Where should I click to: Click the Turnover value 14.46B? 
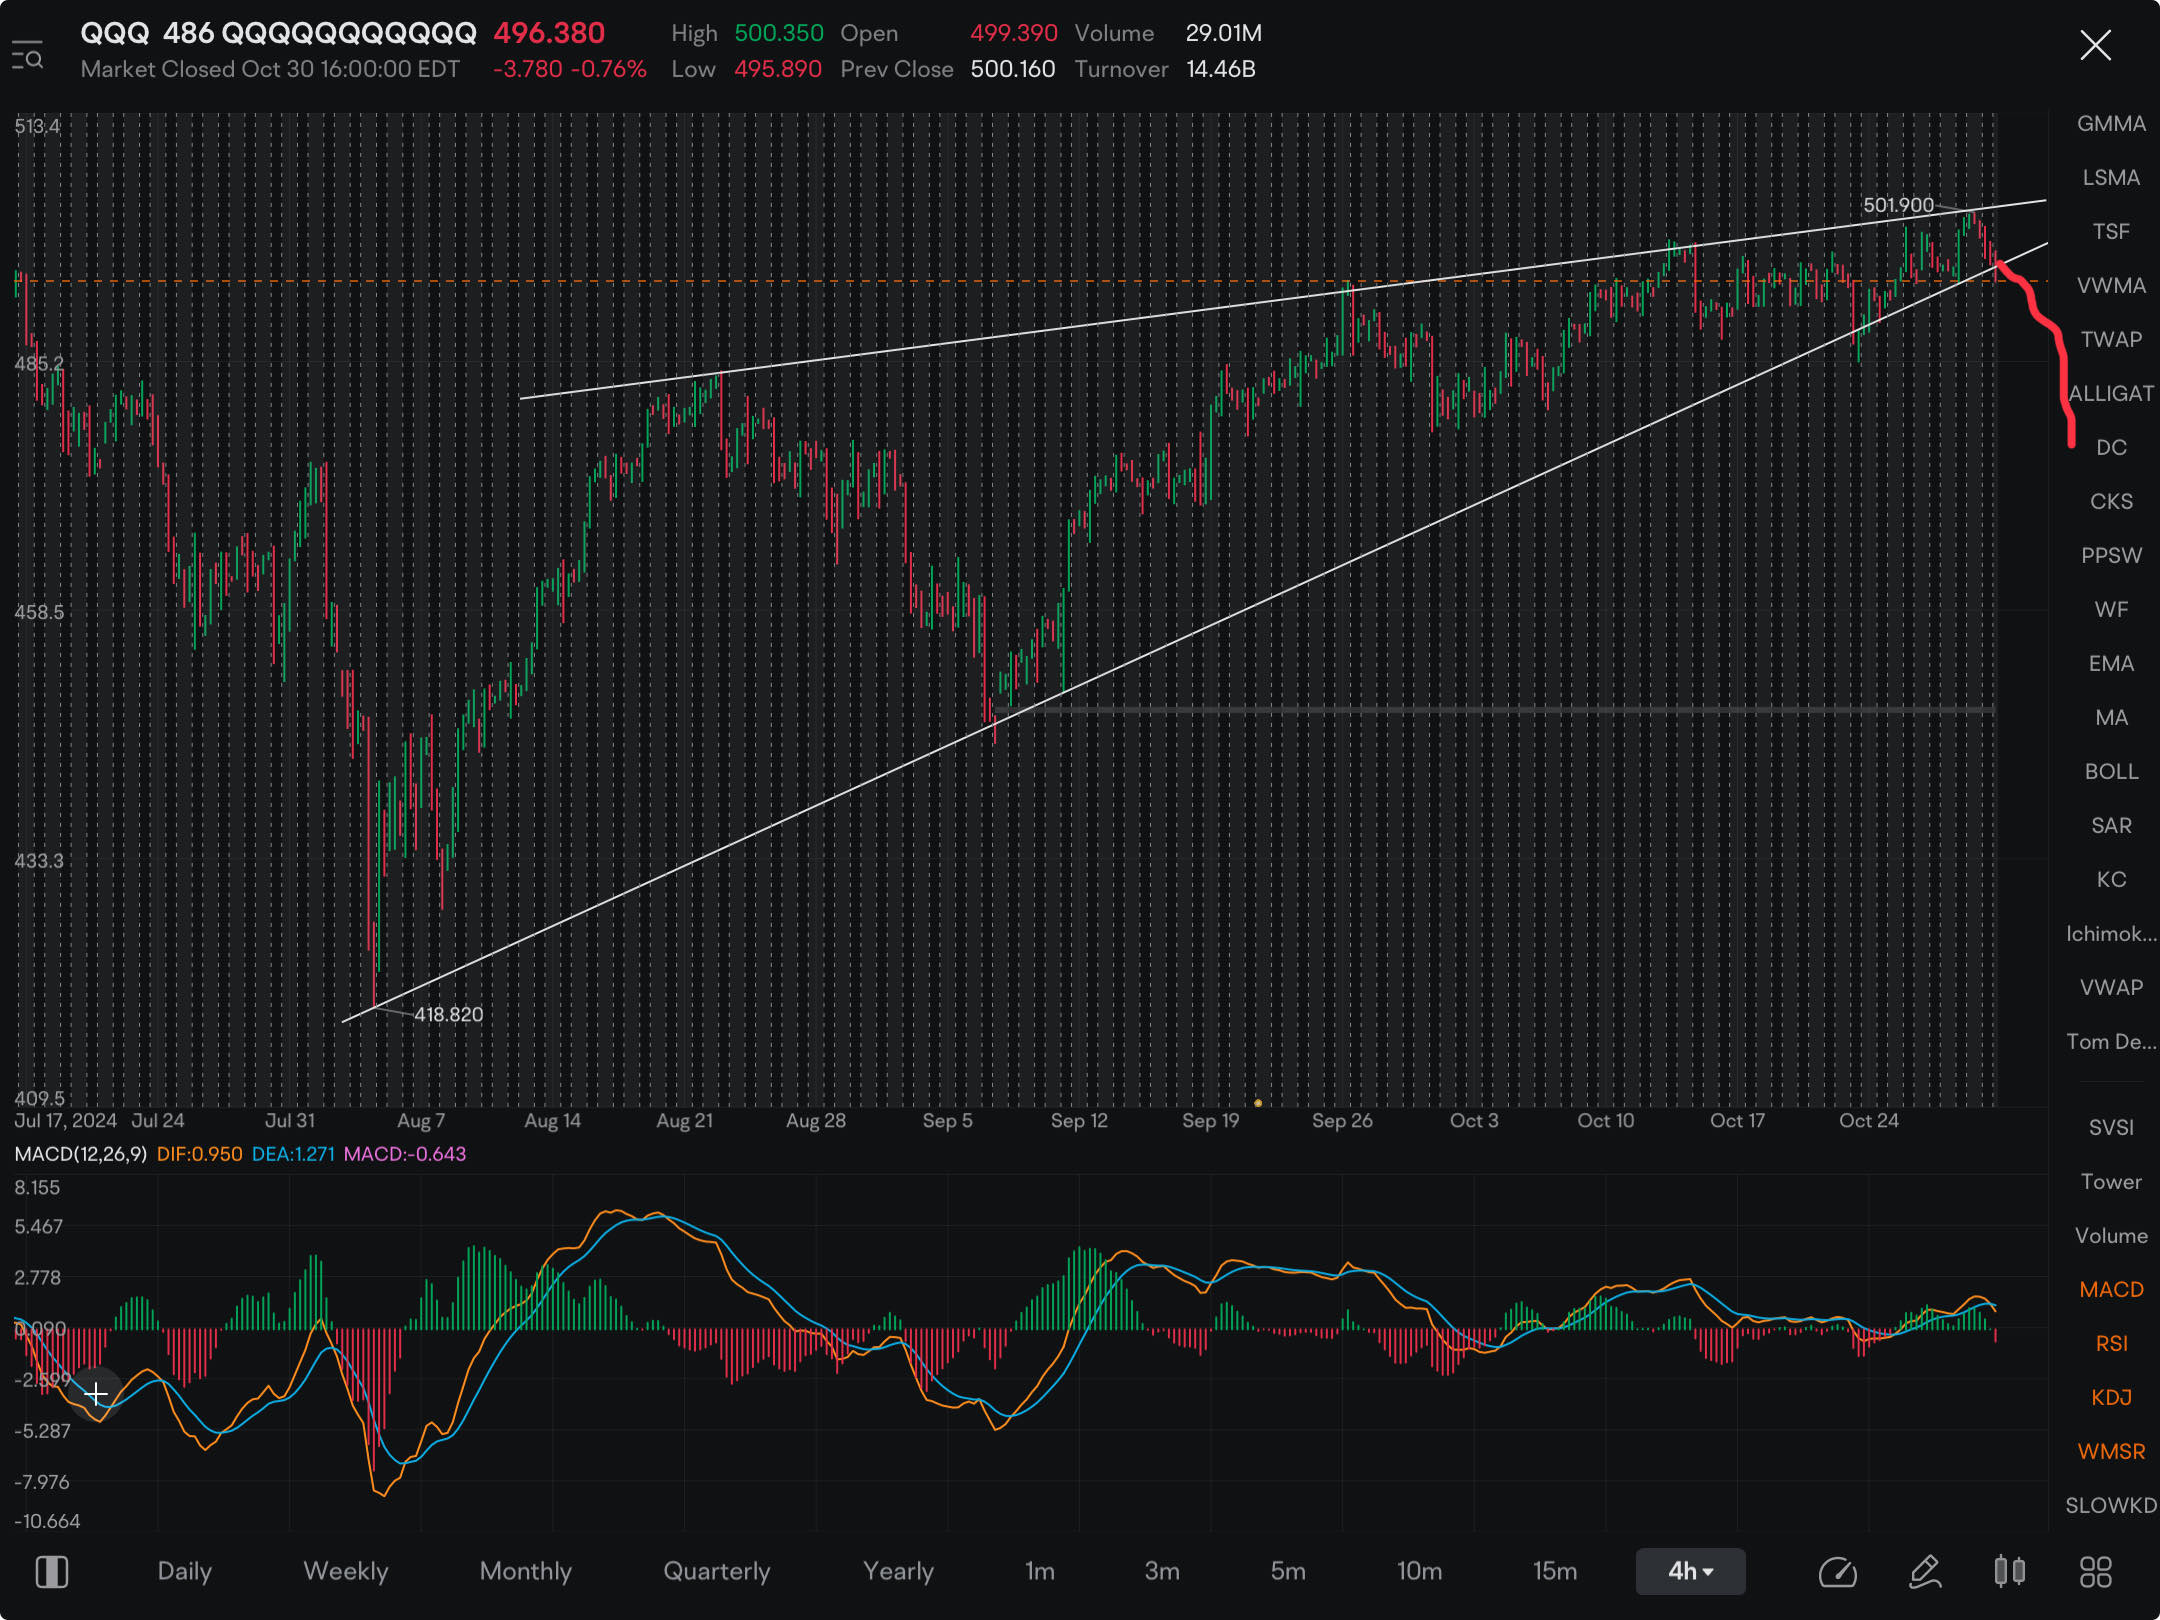coord(1220,69)
